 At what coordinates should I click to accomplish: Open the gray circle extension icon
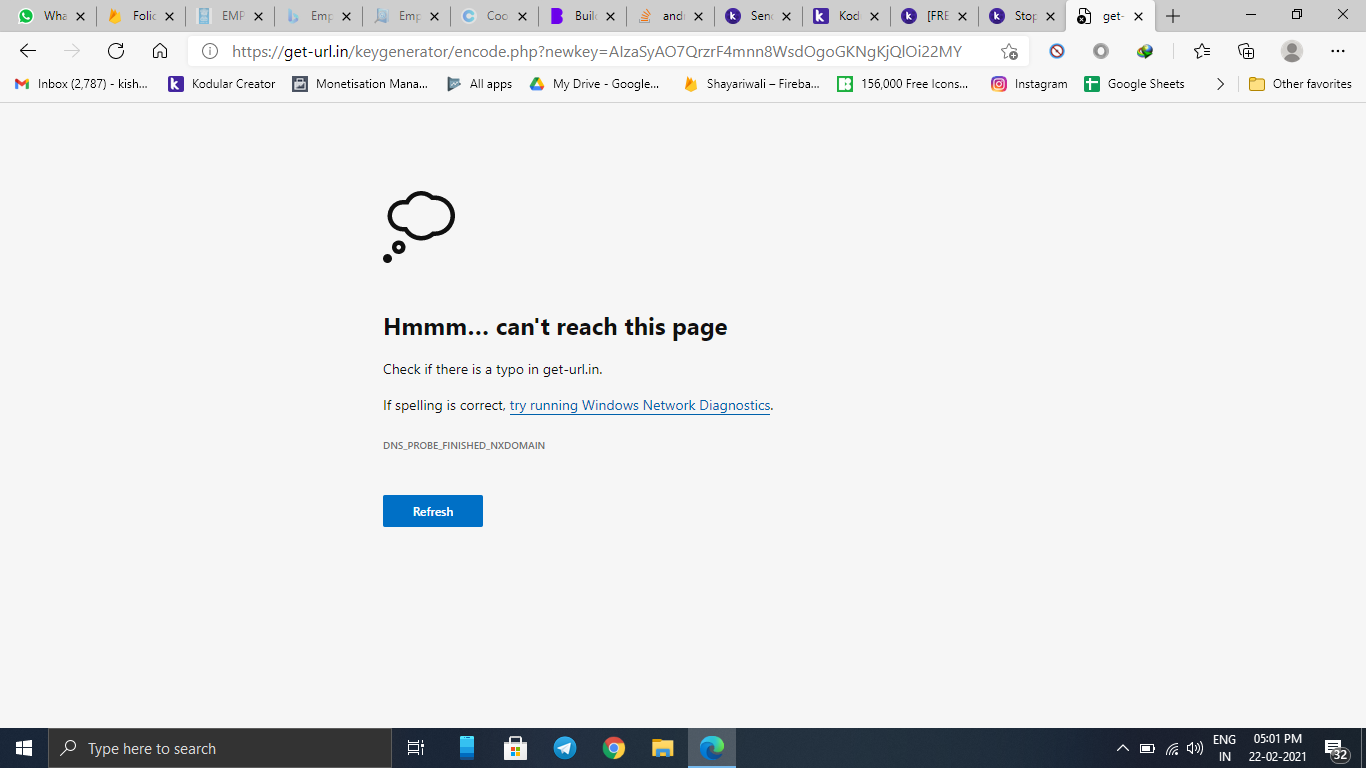pos(1101,51)
